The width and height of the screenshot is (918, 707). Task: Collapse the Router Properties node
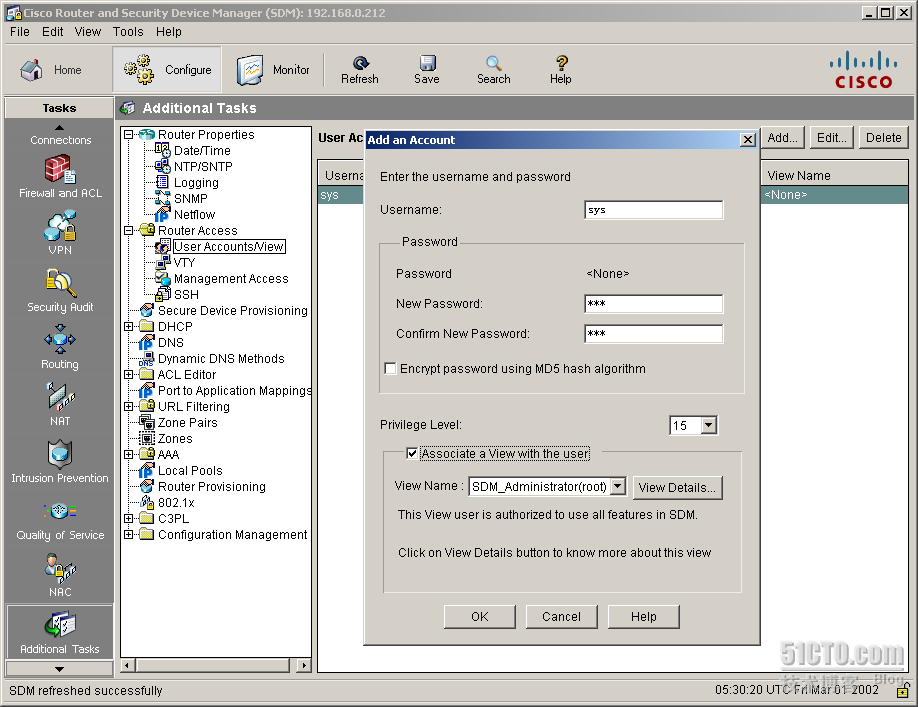[129, 135]
